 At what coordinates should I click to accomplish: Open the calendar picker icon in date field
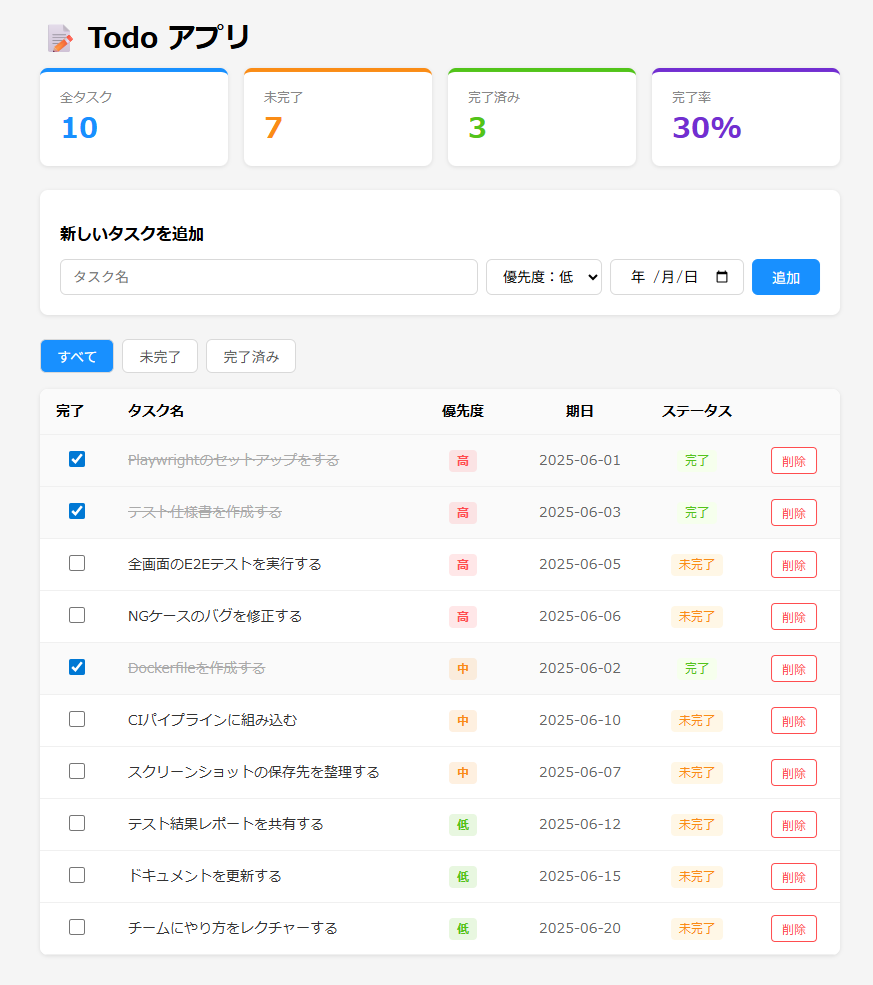coord(722,277)
